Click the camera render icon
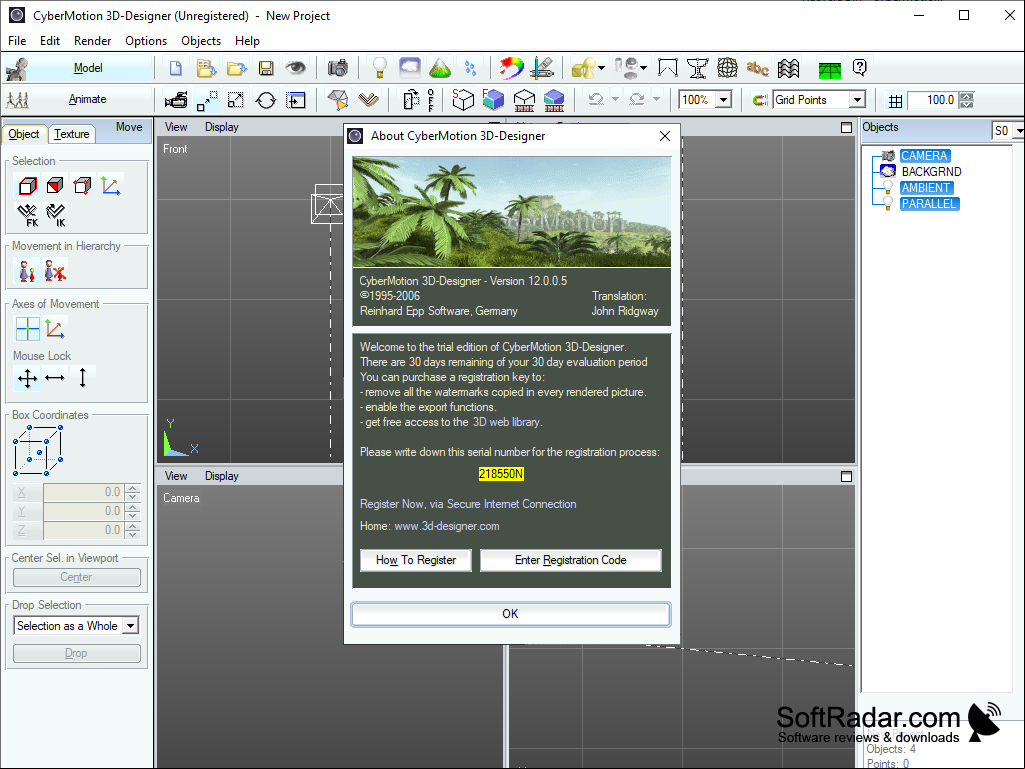 [338, 68]
